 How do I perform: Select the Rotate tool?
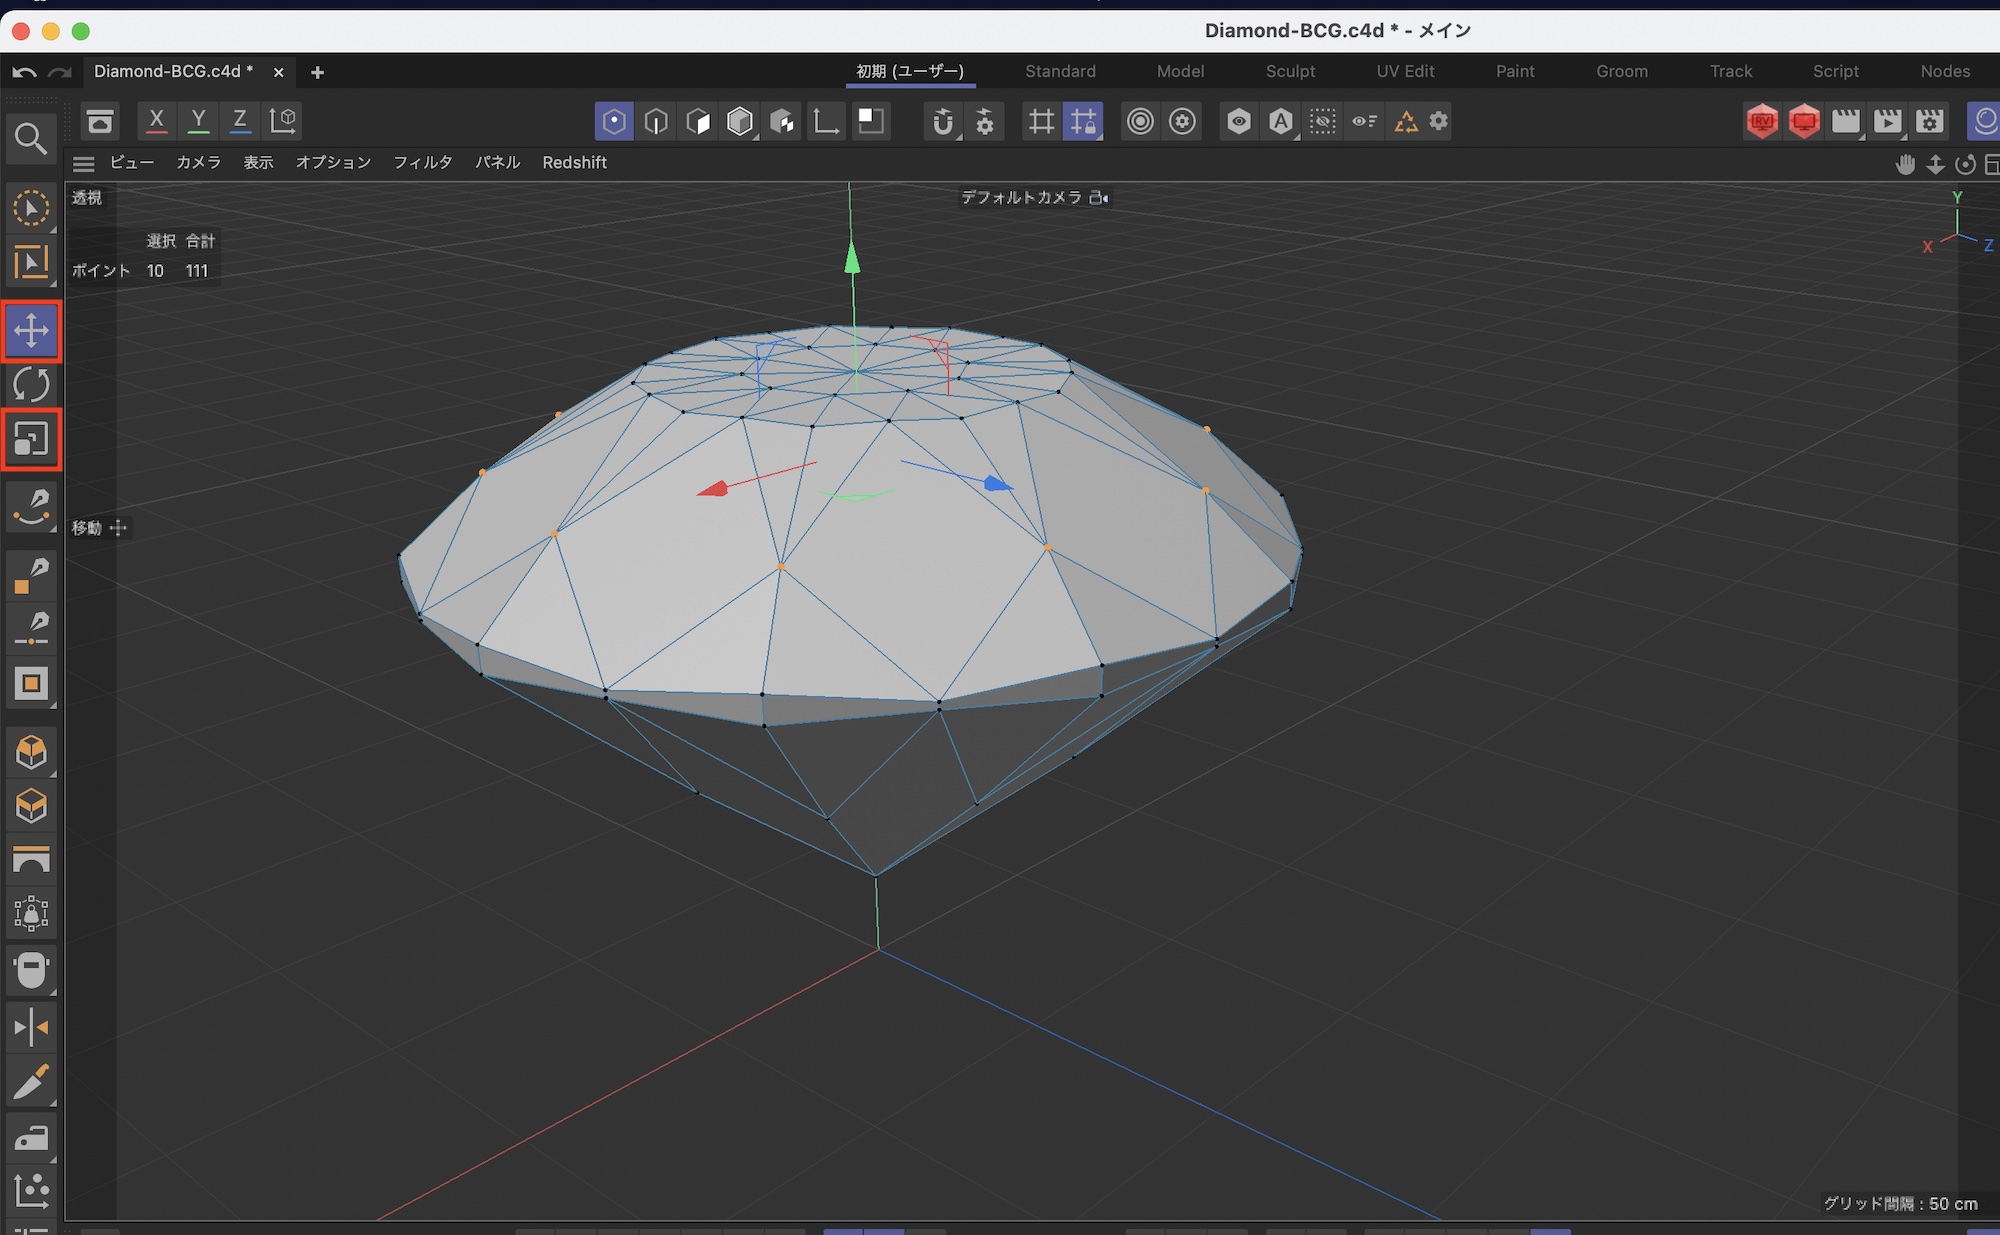[31, 385]
